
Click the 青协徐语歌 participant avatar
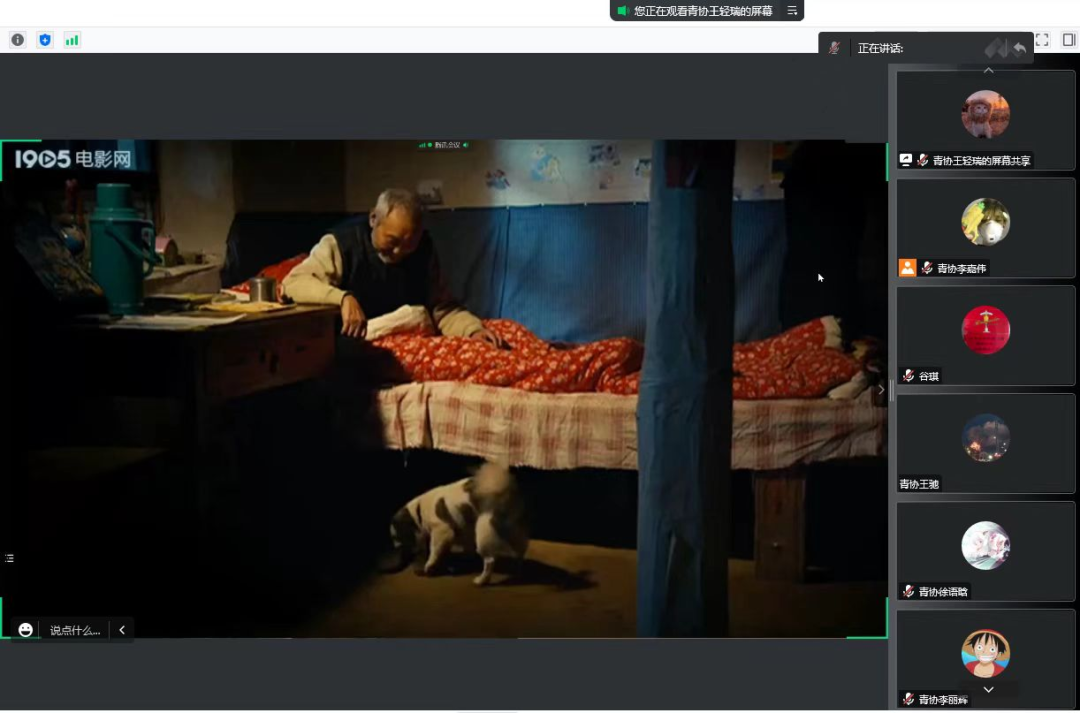[985, 546]
